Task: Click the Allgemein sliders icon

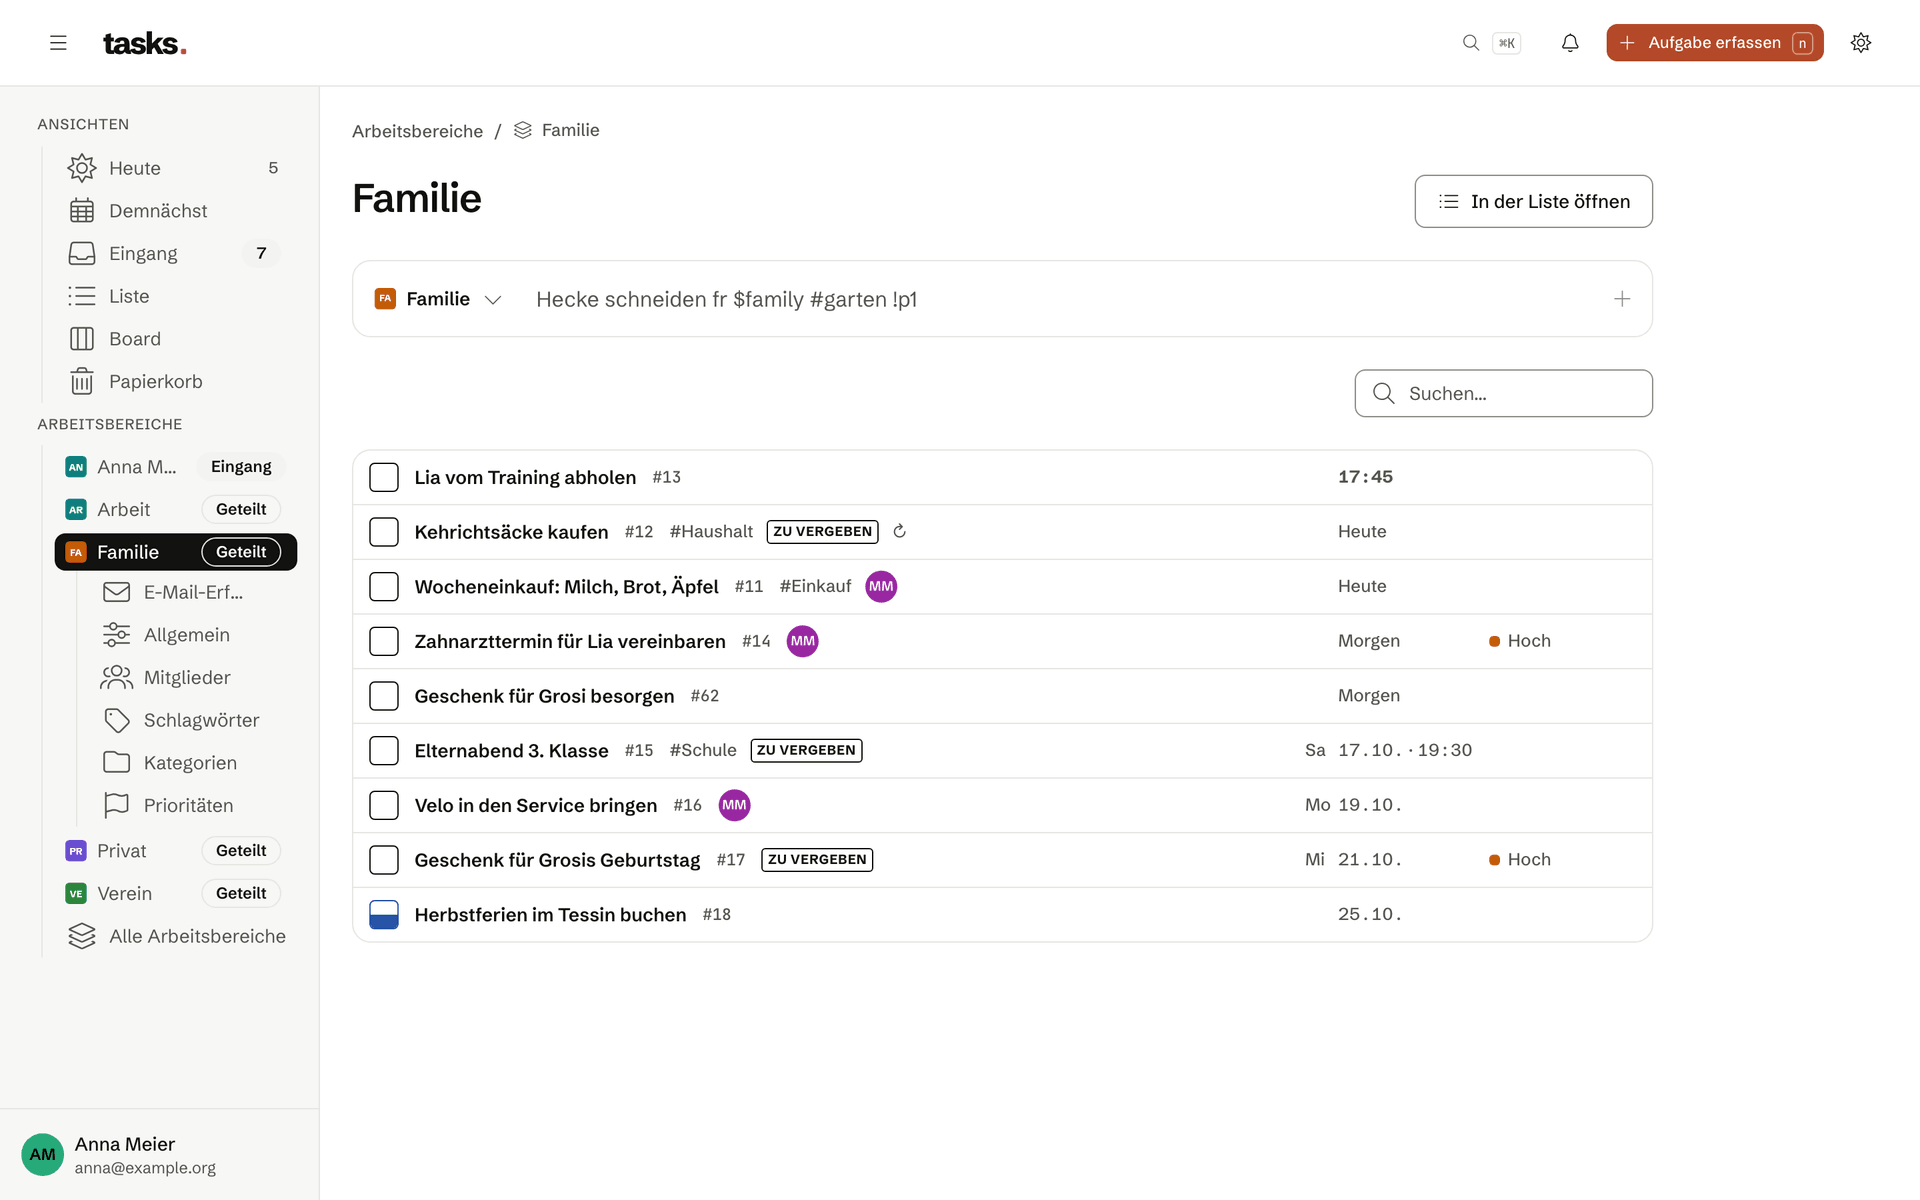Action: pos(116,635)
